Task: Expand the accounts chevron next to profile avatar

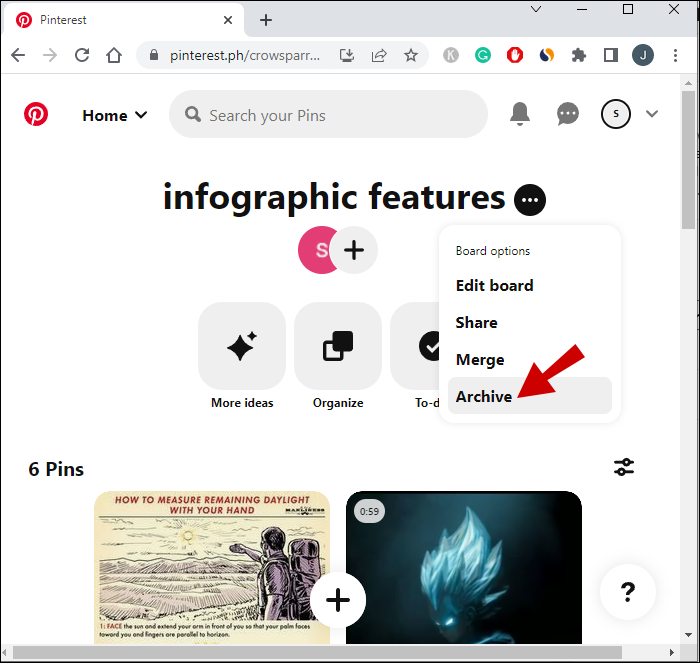Action: coord(652,114)
